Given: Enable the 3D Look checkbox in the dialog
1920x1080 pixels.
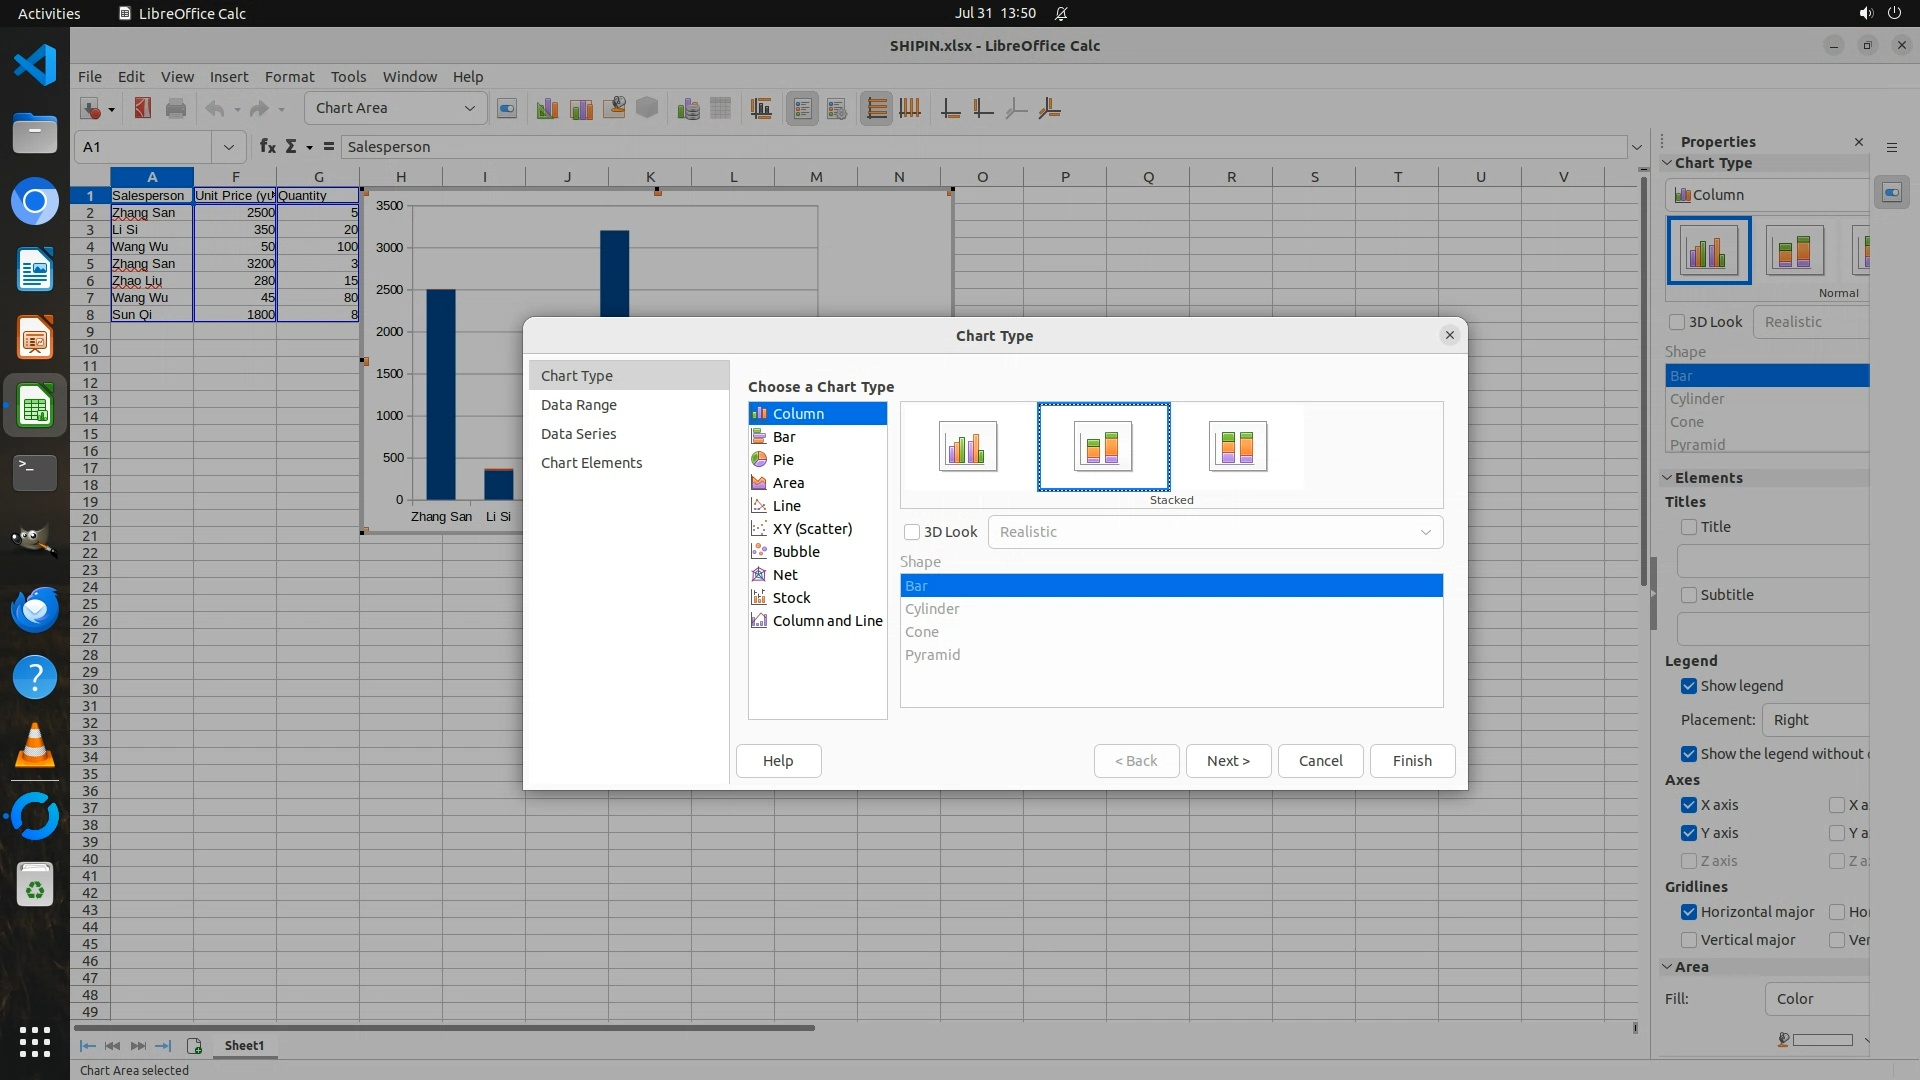Looking at the screenshot, I should pyautogui.click(x=912, y=532).
